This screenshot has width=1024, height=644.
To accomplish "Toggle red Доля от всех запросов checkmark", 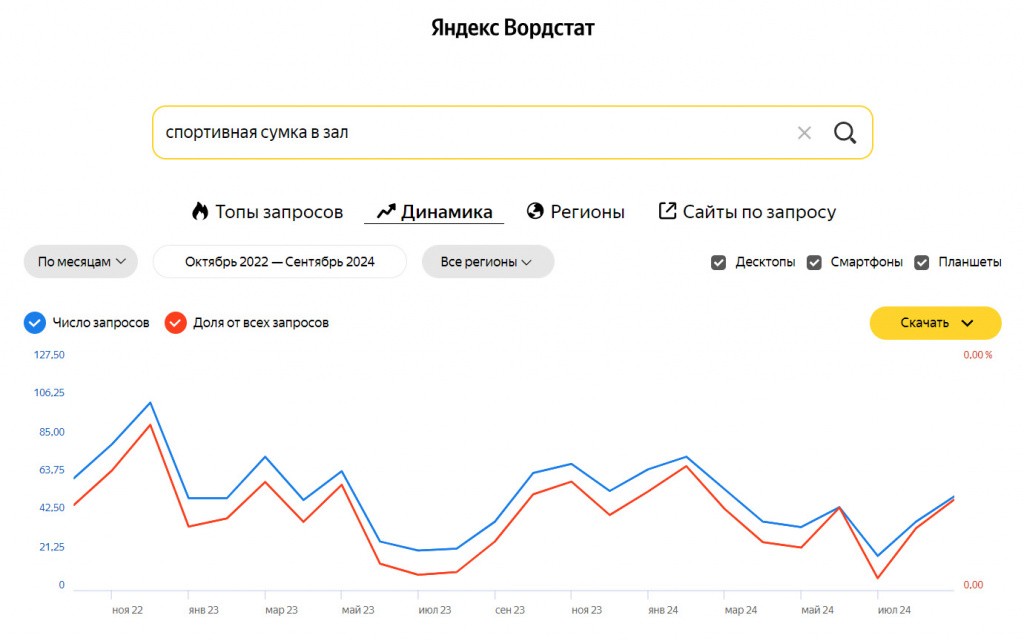I will click(175, 323).
